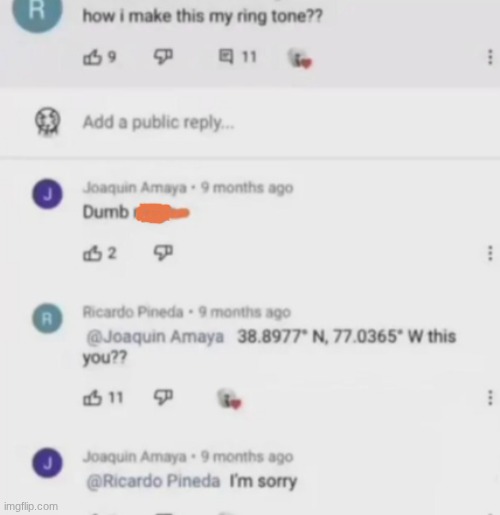500x515 pixels.
Task: Click creator heart badge on ring tone comment
Action: [300, 59]
